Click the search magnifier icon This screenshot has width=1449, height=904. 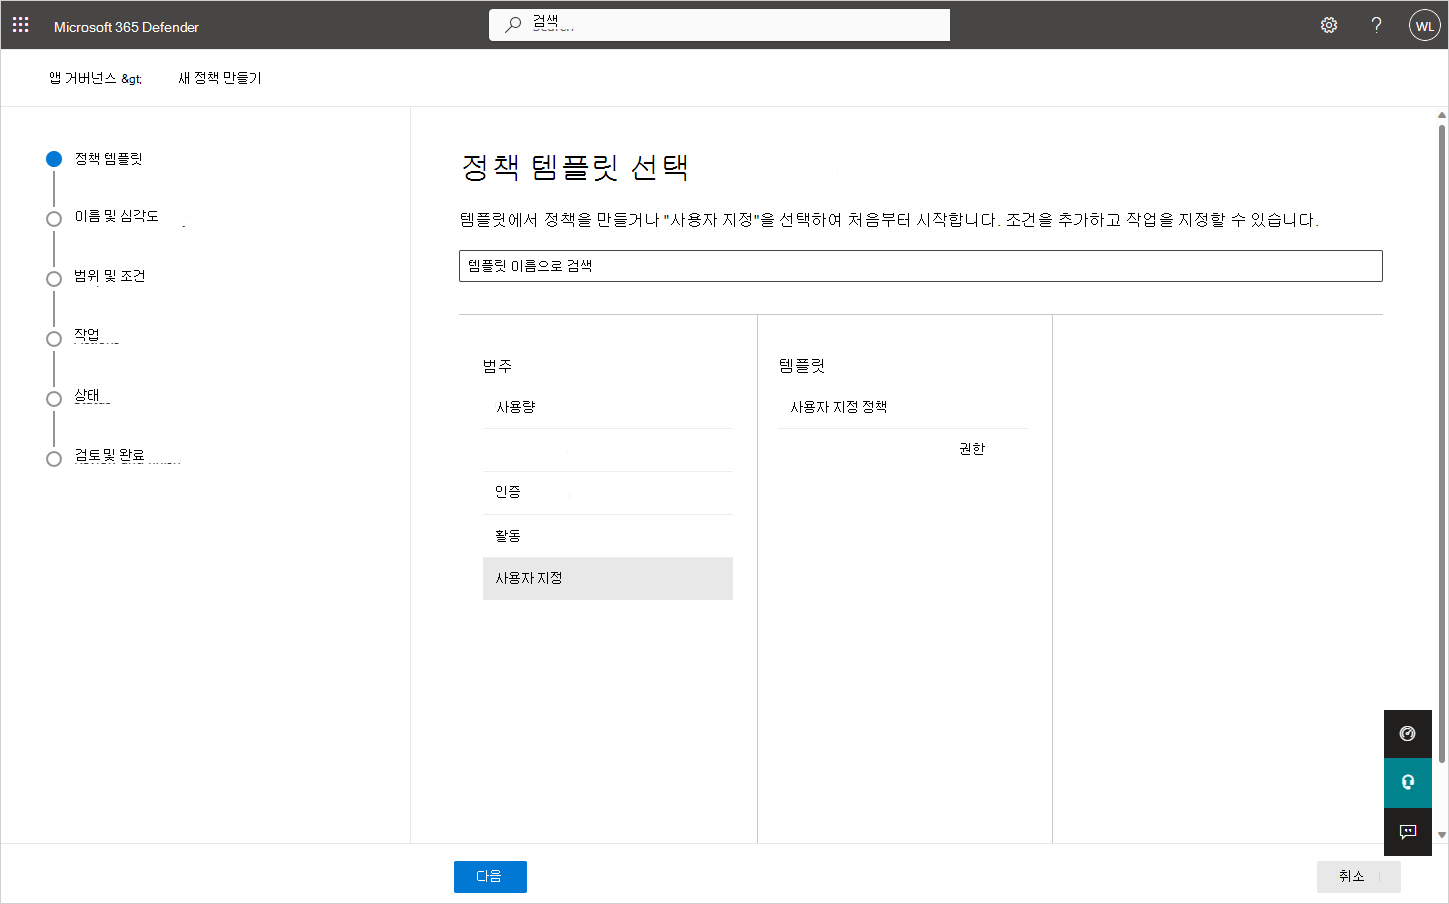513,25
